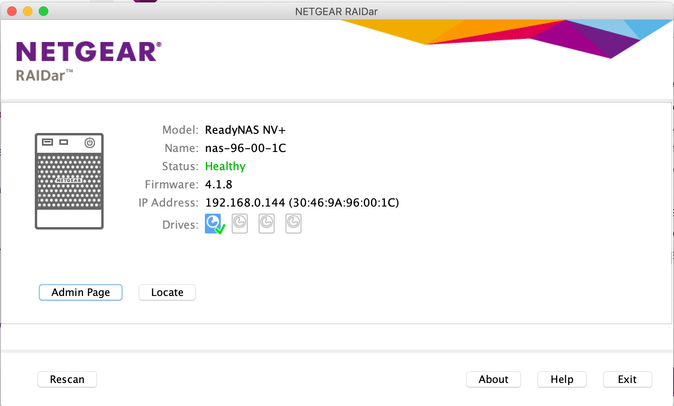Minimize the window with the yellow button
674x406 pixels.
(28, 10)
